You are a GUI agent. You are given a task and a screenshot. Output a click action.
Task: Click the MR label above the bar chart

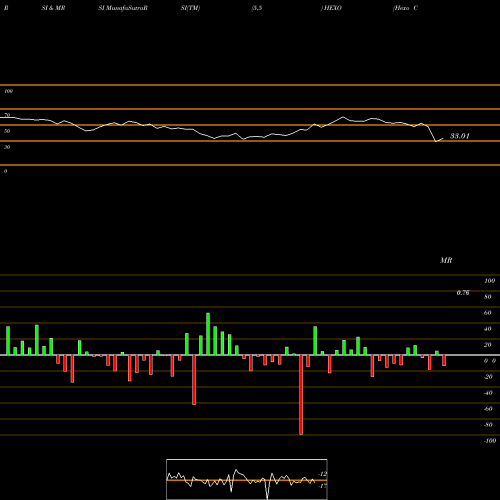(x=446, y=260)
